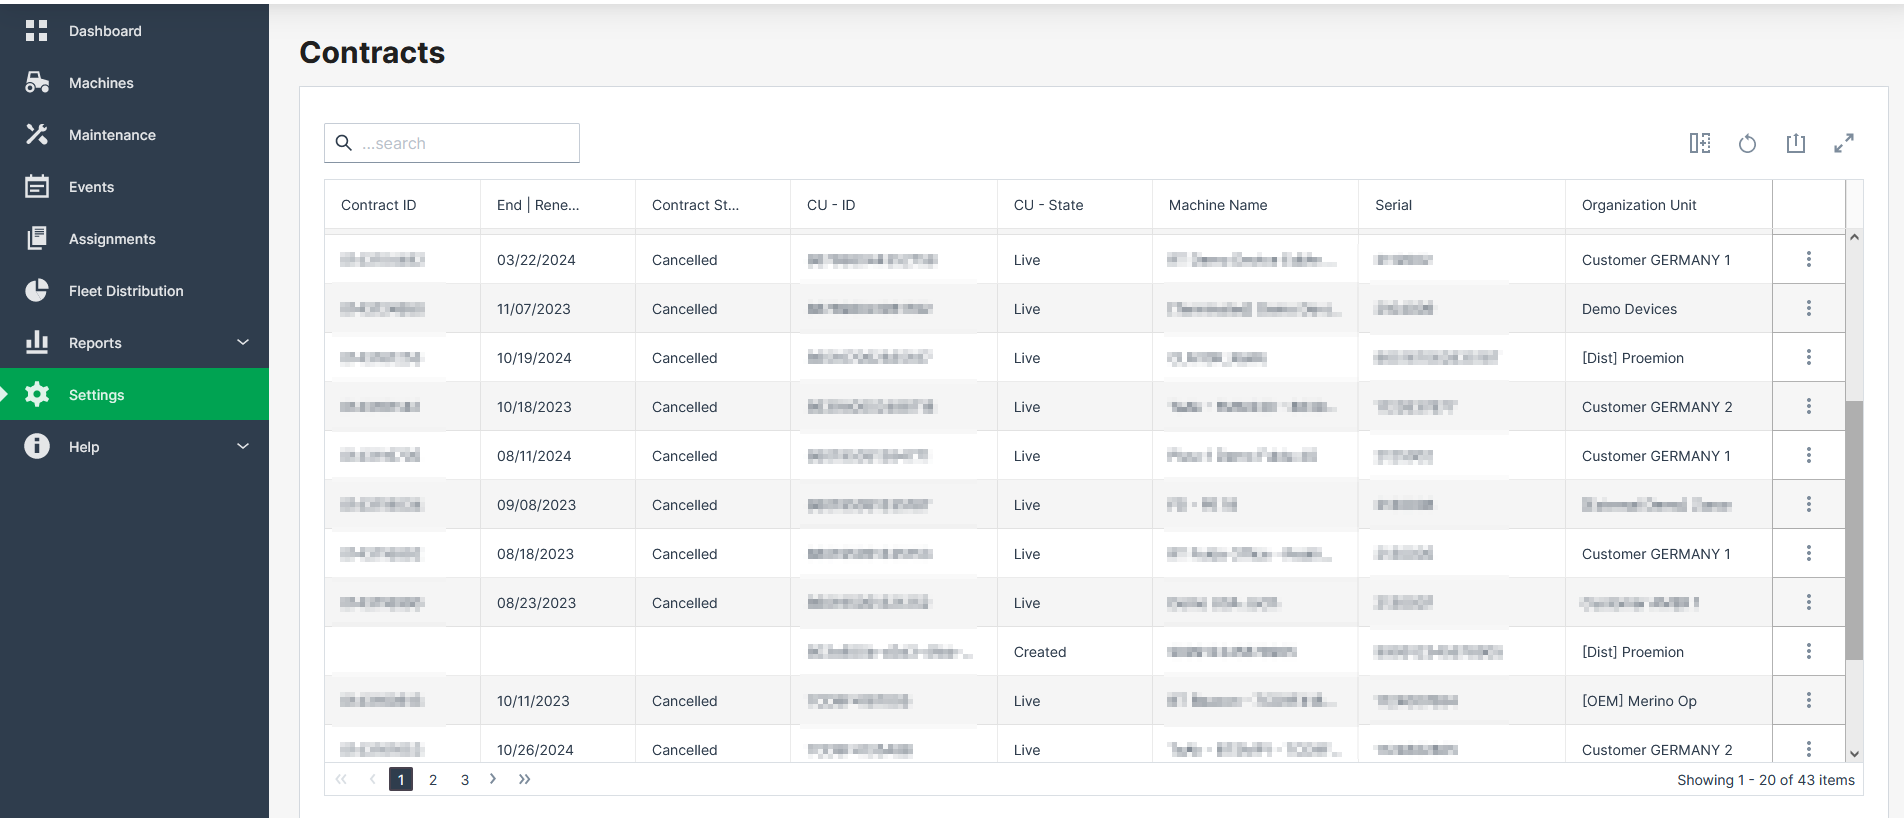This screenshot has width=1904, height=818.
Task: Sort by Contract ID column header
Action: 379,205
